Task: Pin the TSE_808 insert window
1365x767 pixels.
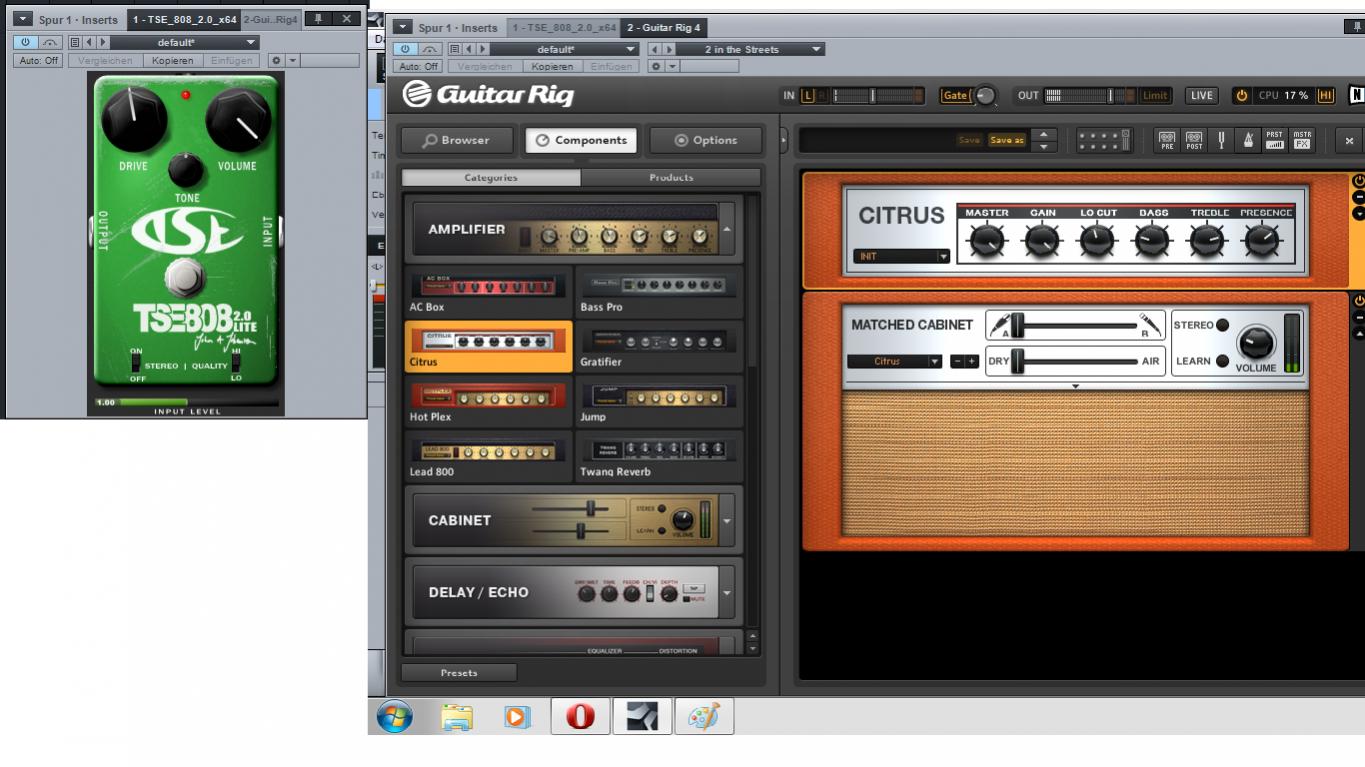Action: pos(318,19)
